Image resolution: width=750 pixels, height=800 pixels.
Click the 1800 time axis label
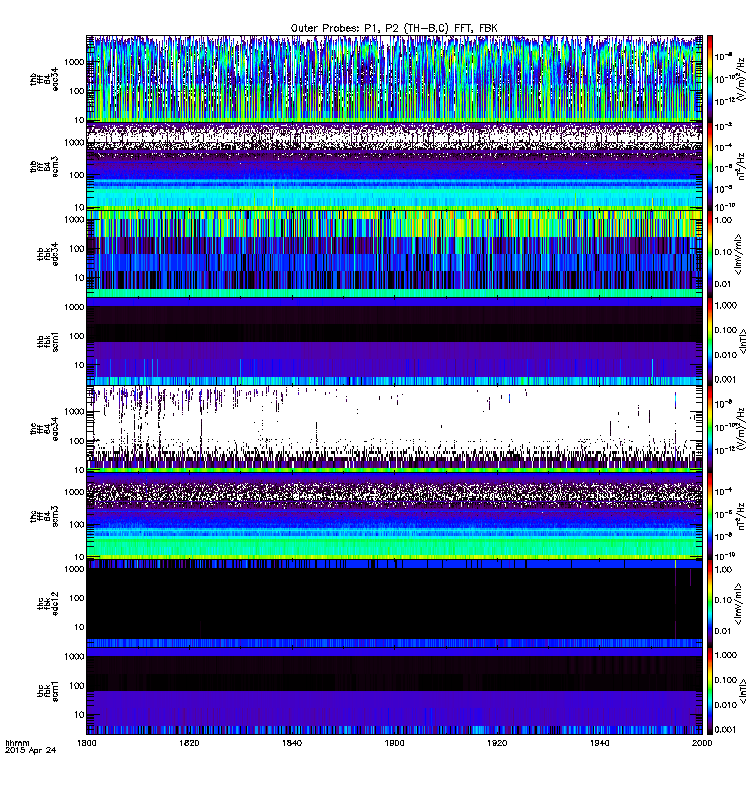86,743
